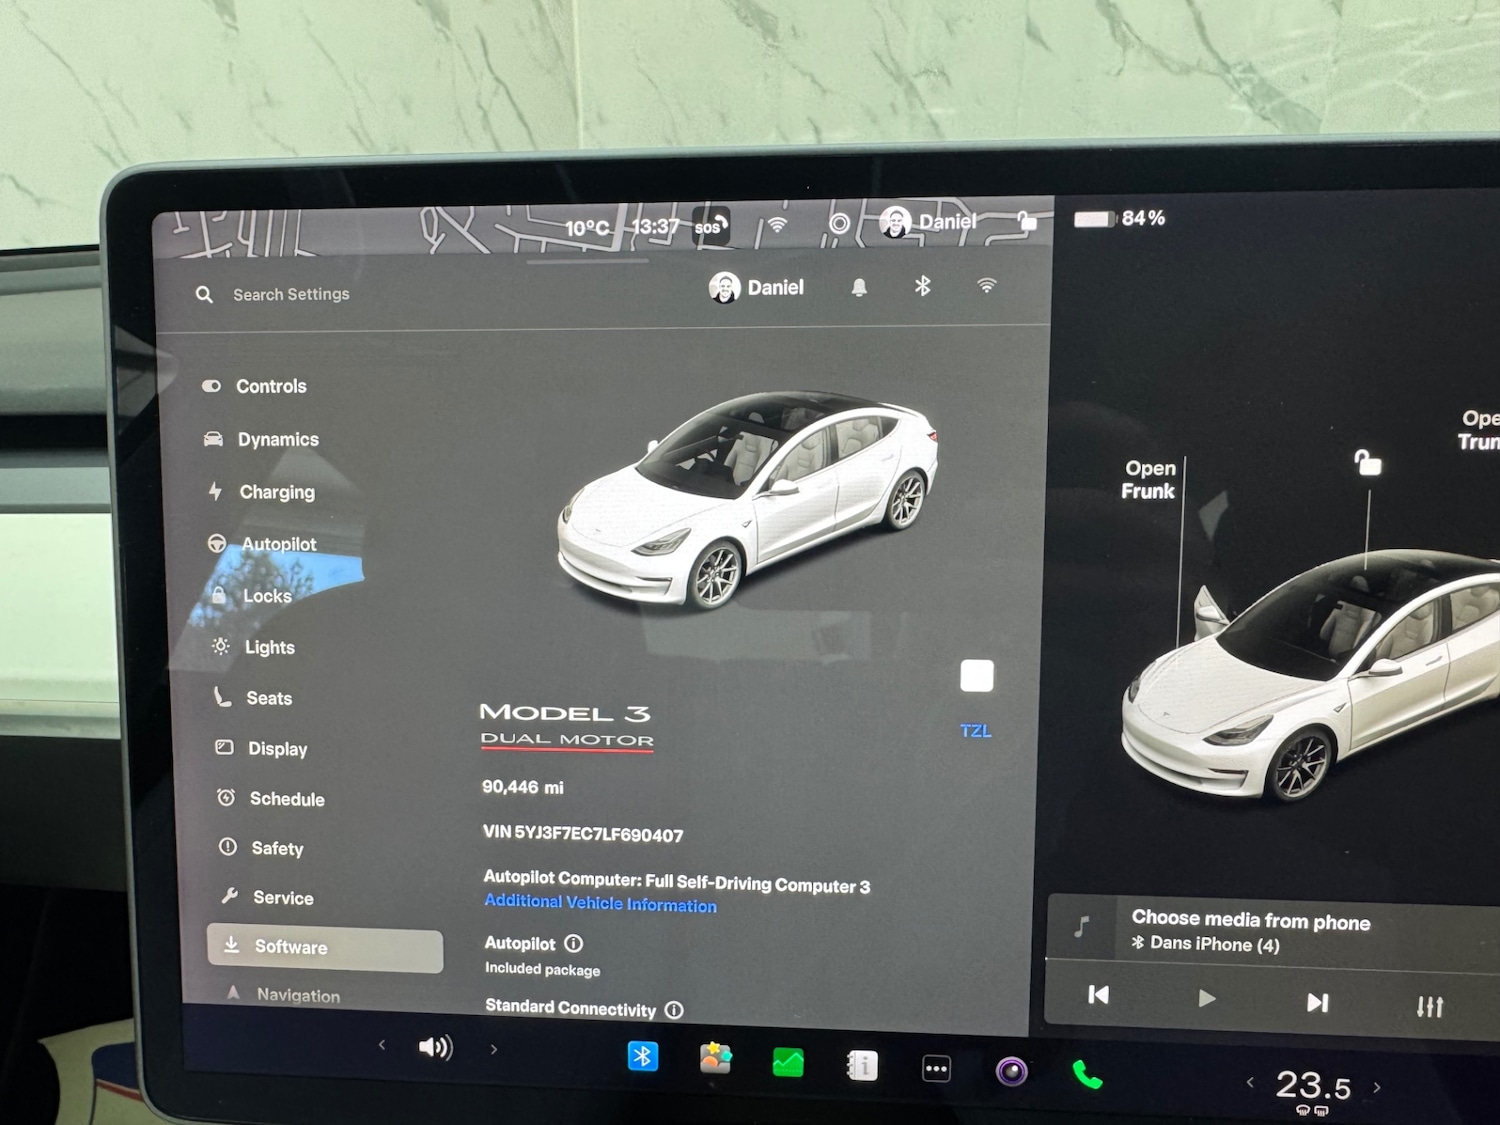
Task: Lower cabin temperature with left arrow
Action: (x=1250, y=1082)
